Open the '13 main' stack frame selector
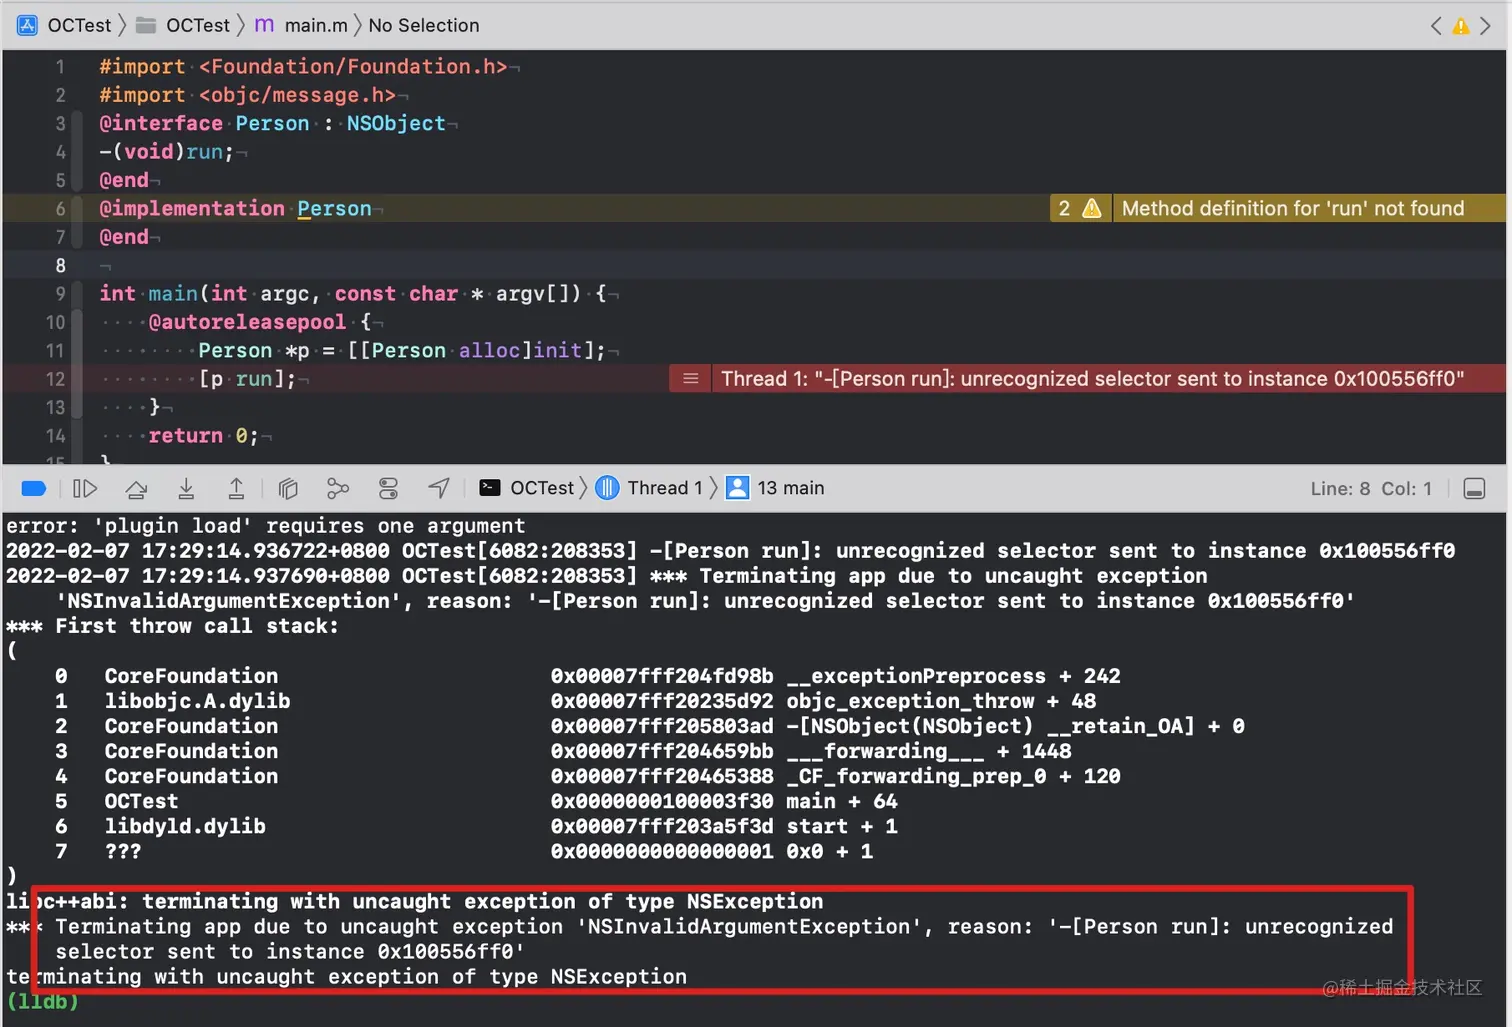 [x=775, y=488]
